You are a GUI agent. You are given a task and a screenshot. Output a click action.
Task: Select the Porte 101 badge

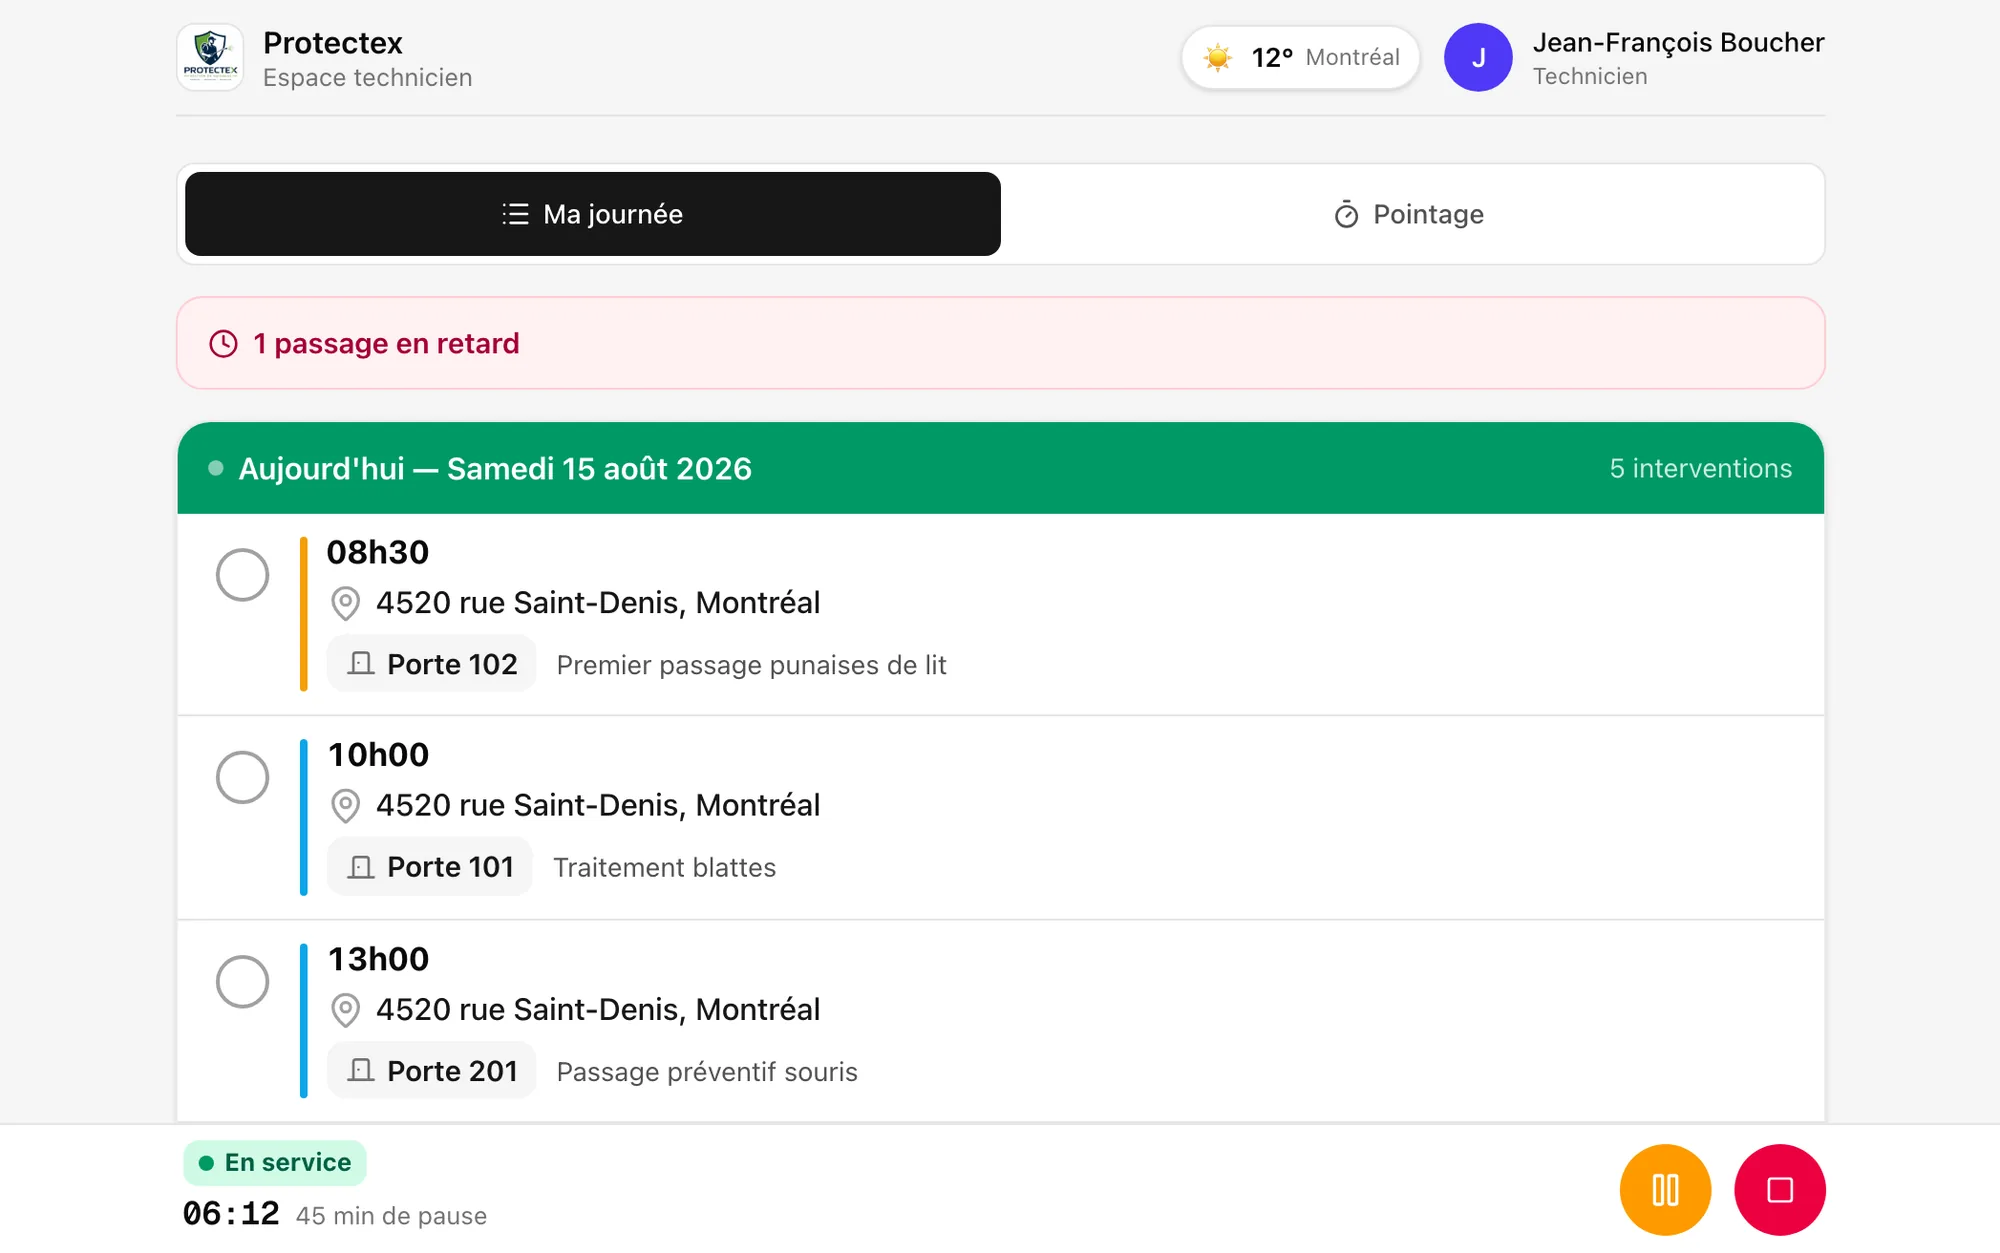pyautogui.click(x=430, y=867)
